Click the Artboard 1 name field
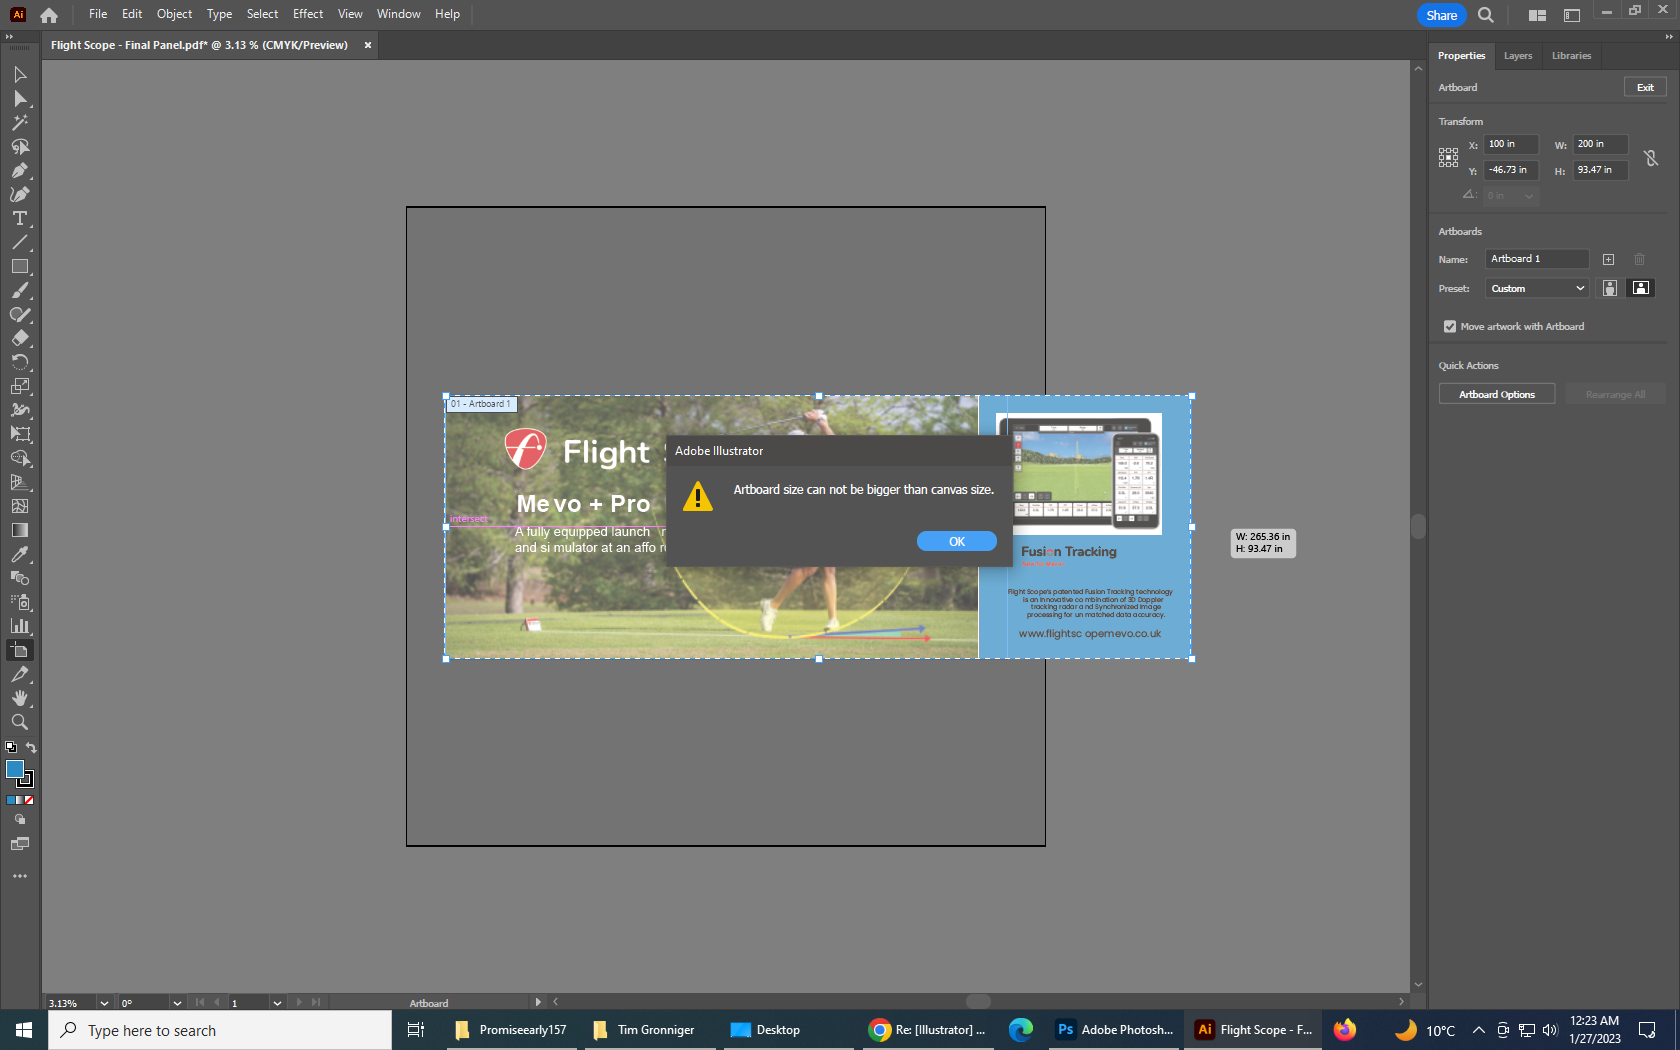This screenshot has width=1680, height=1050. (1536, 258)
